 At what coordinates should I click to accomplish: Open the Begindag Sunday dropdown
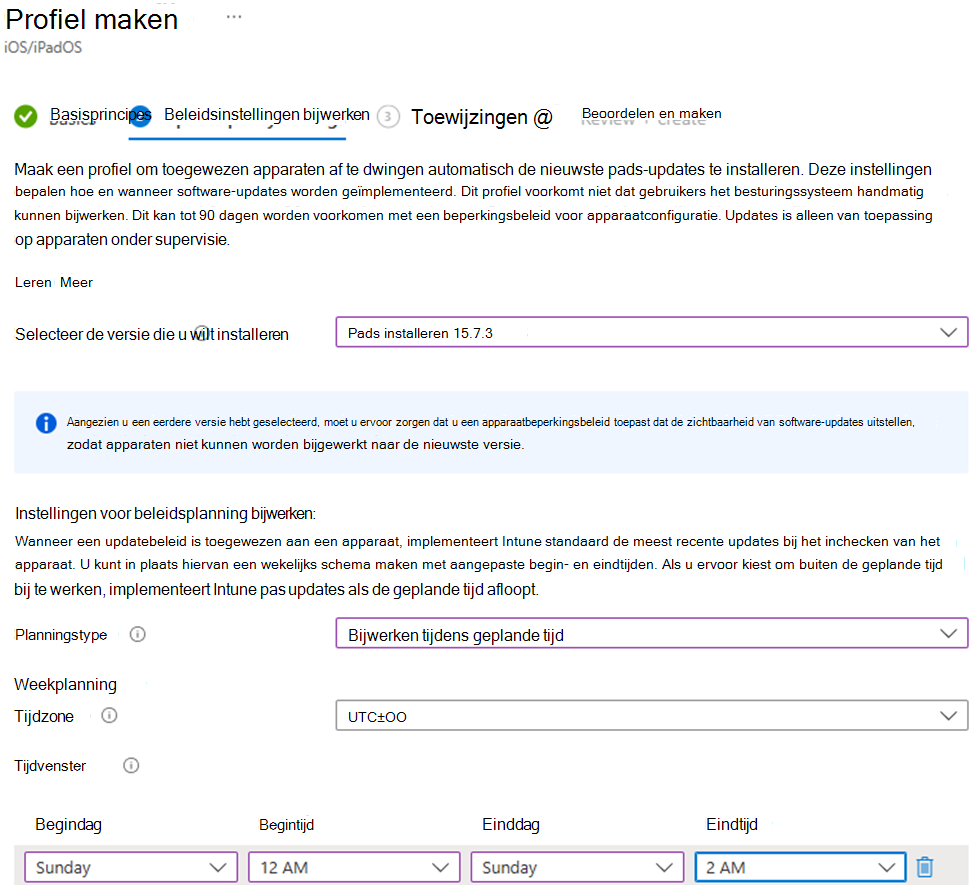pyautogui.click(x=131, y=867)
